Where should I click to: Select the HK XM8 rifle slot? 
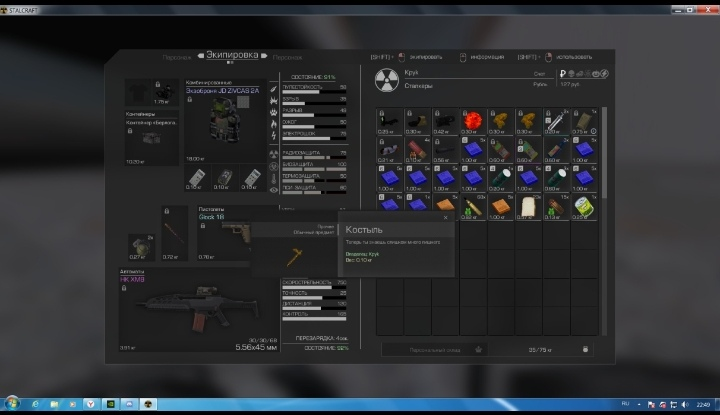[x=198, y=310]
